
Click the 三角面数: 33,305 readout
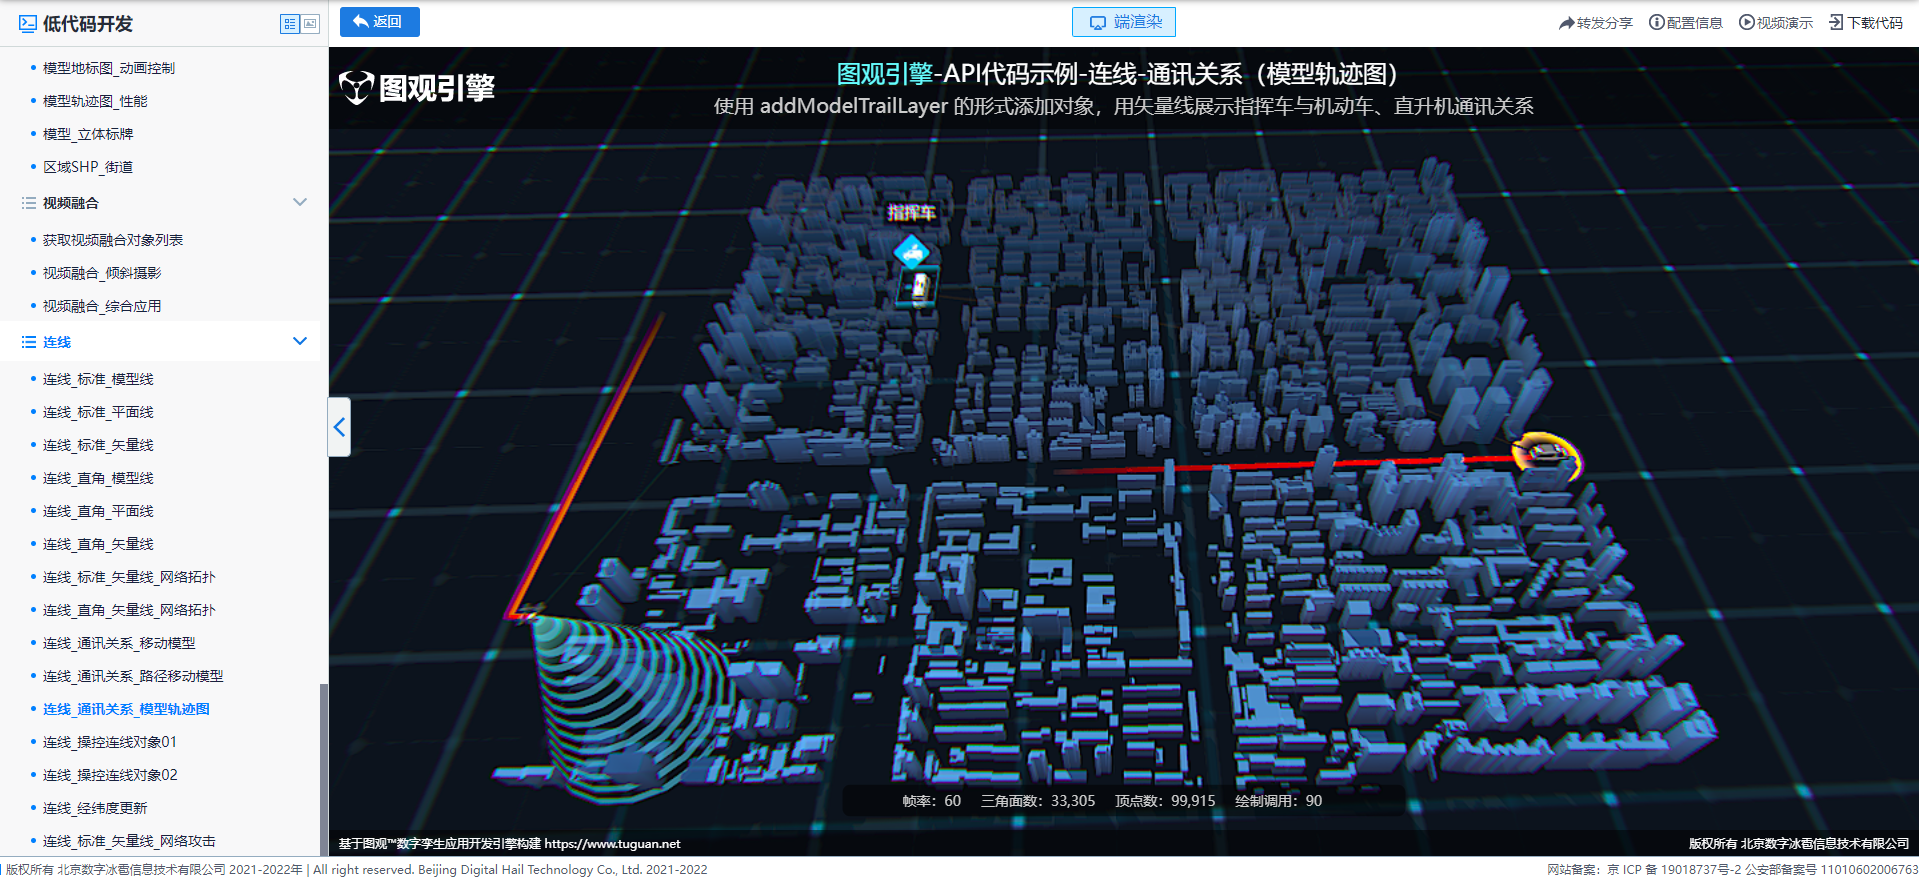[x=1038, y=801]
